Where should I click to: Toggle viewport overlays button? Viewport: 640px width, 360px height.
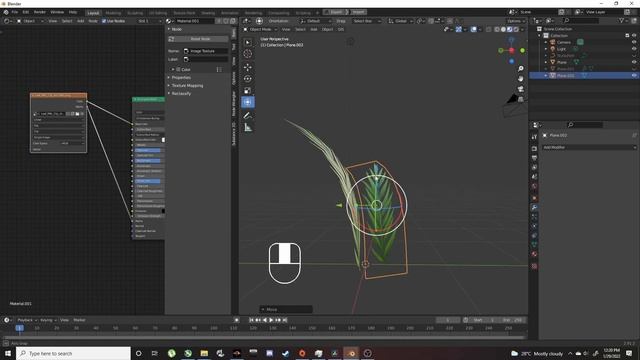473,29
